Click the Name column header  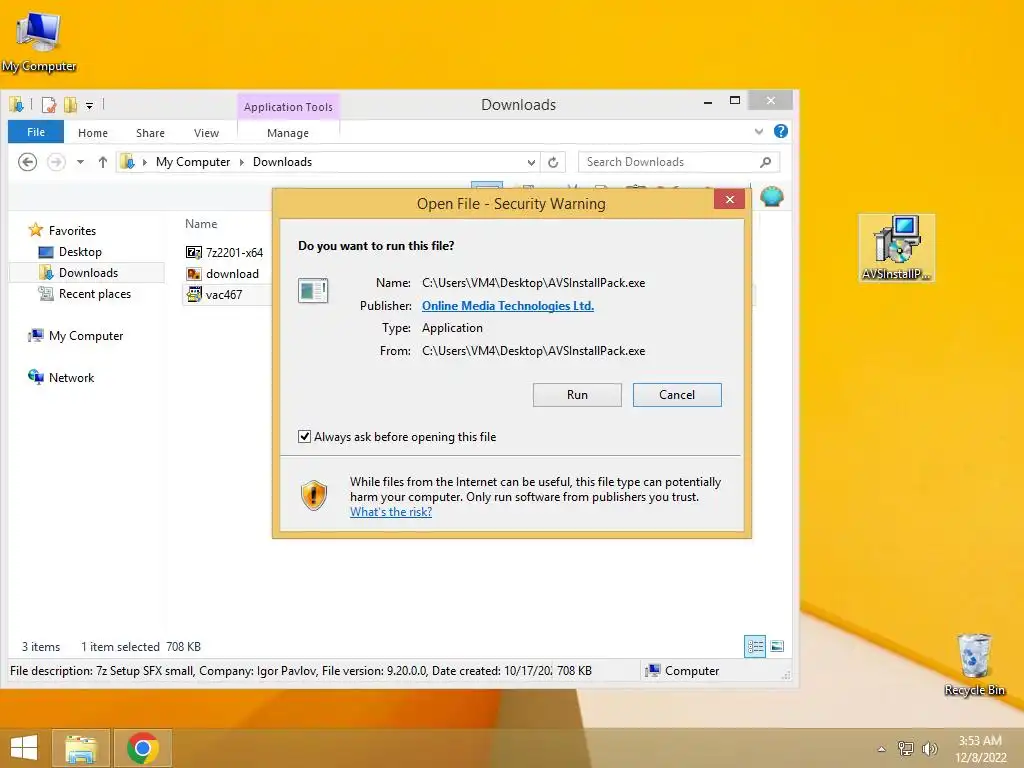pos(201,224)
